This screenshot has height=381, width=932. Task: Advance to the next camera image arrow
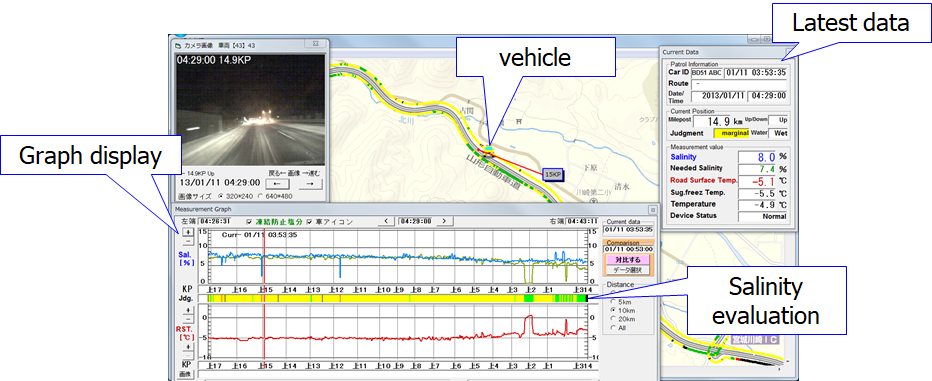pos(309,185)
